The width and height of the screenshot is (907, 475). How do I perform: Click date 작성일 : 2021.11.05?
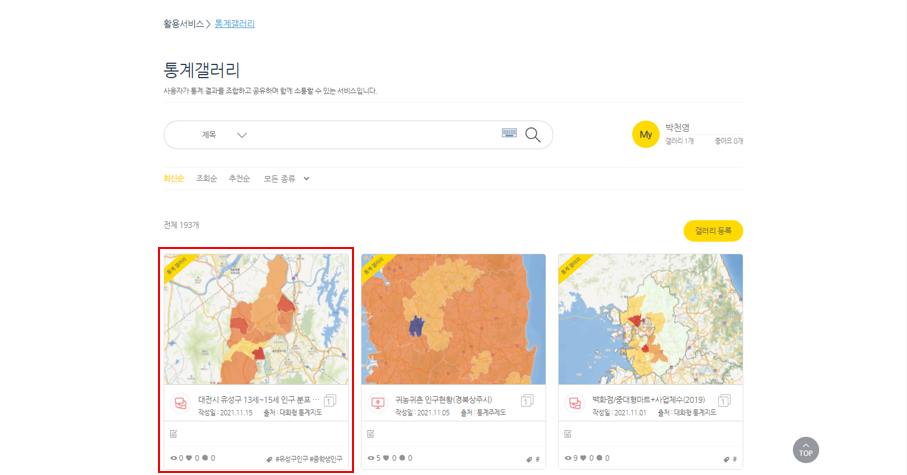click(x=422, y=413)
